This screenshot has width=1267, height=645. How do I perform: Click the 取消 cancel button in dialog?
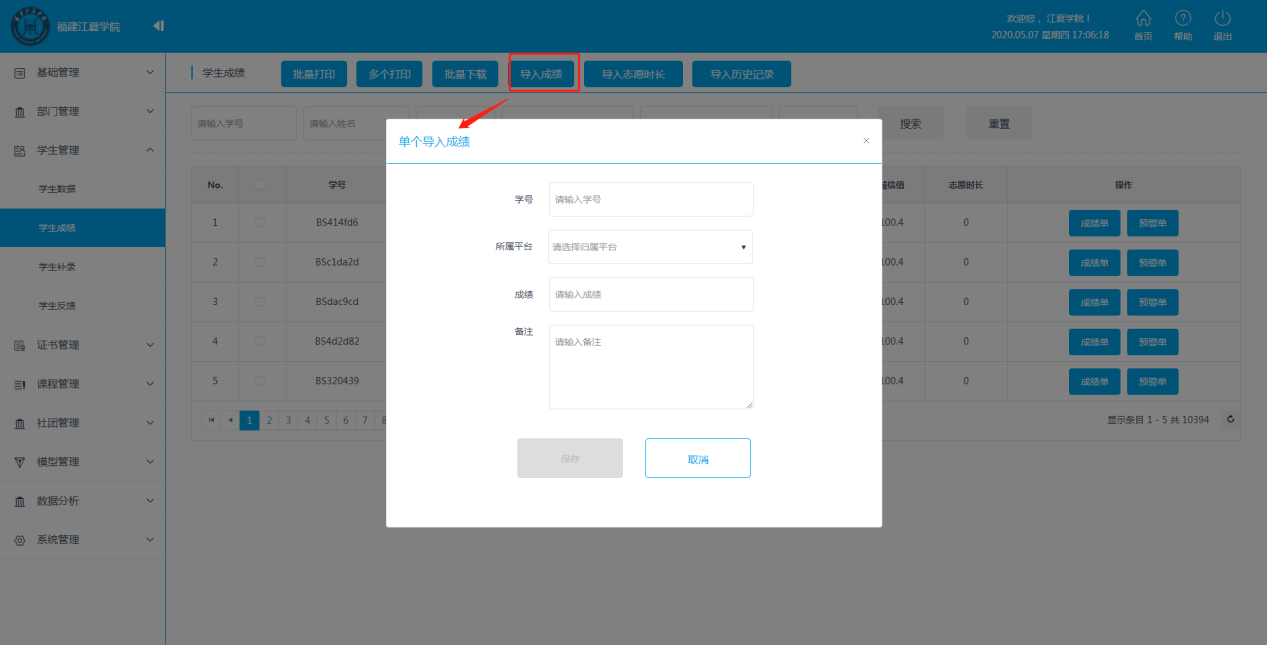tap(697, 457)
